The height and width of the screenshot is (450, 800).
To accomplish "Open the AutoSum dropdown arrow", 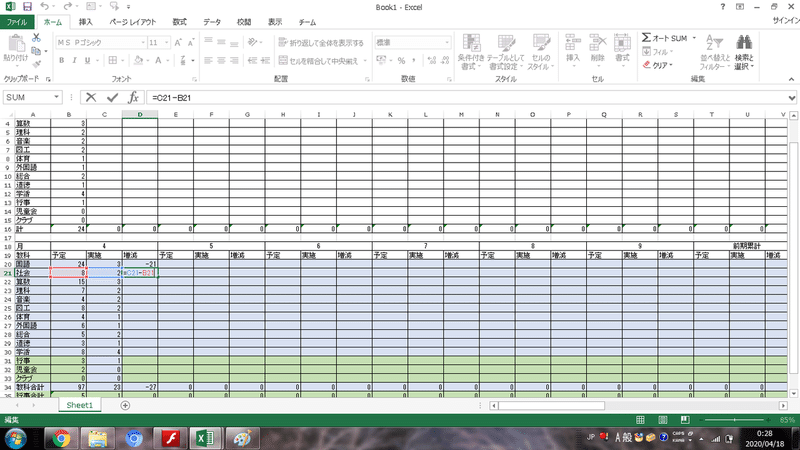I will (x=694, y=38).
